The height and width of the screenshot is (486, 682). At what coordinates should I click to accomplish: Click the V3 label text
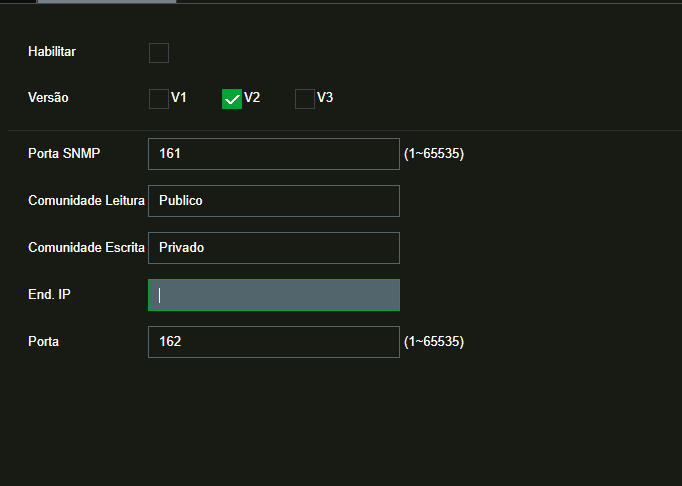(325, 98)
